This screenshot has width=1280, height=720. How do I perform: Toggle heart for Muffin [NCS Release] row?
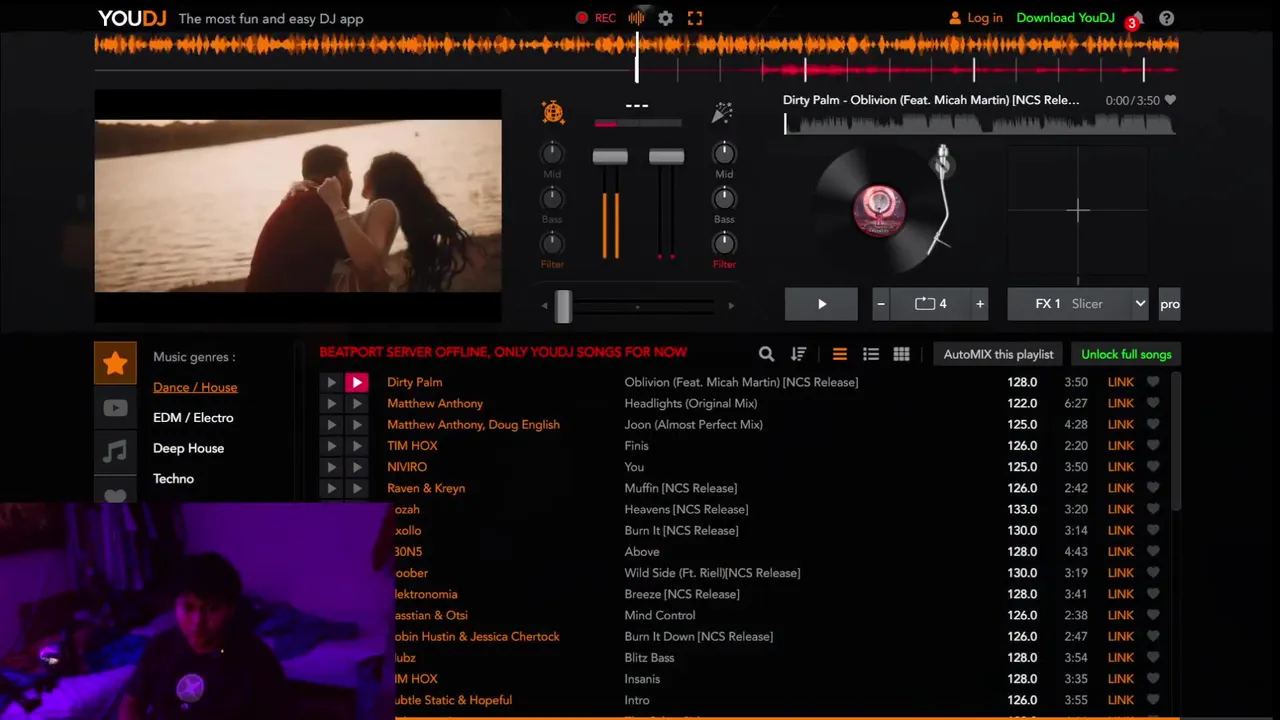[1153, 488]
